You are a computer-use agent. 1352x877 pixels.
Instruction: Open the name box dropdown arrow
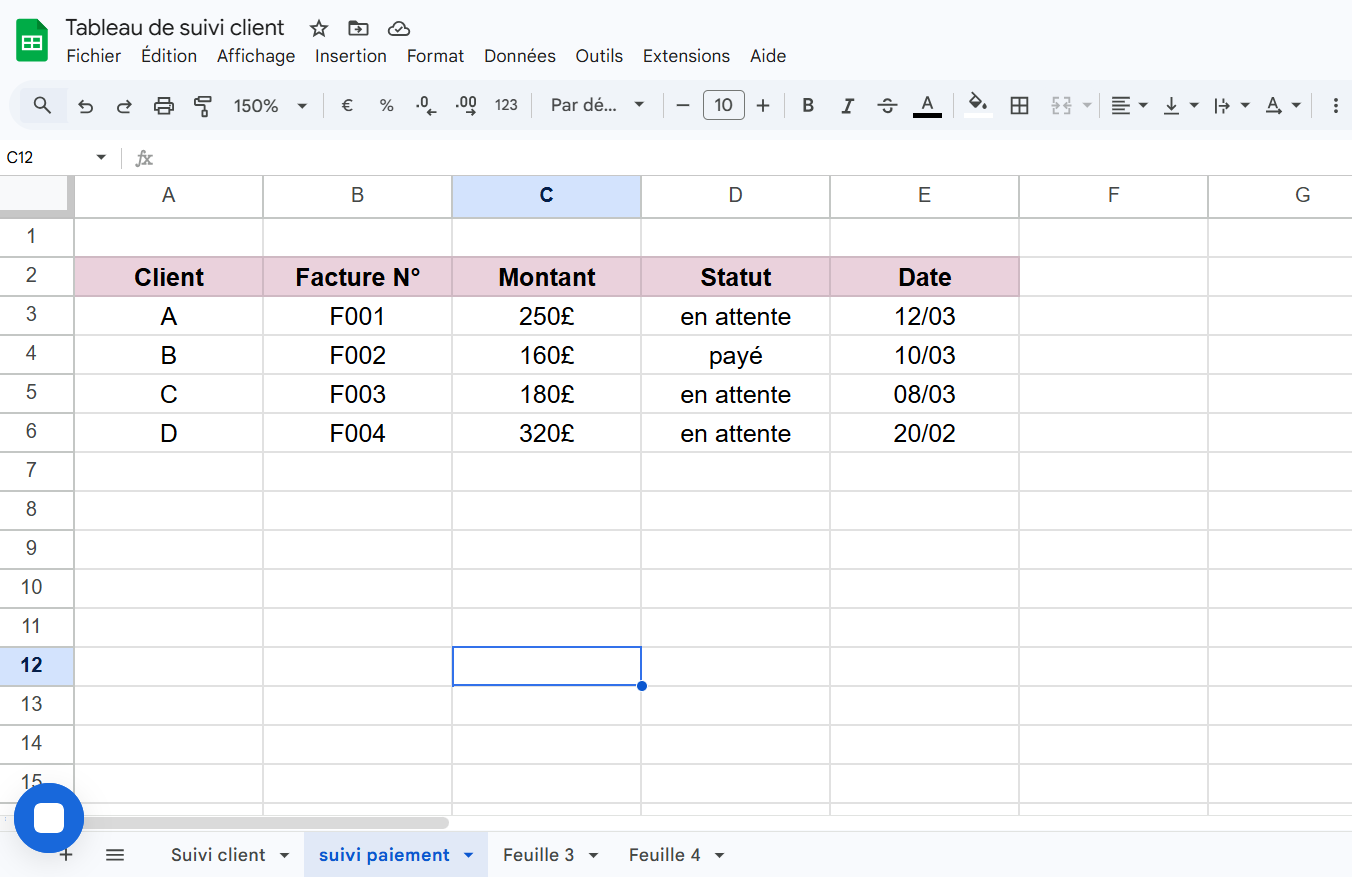(x=101, y=158)
